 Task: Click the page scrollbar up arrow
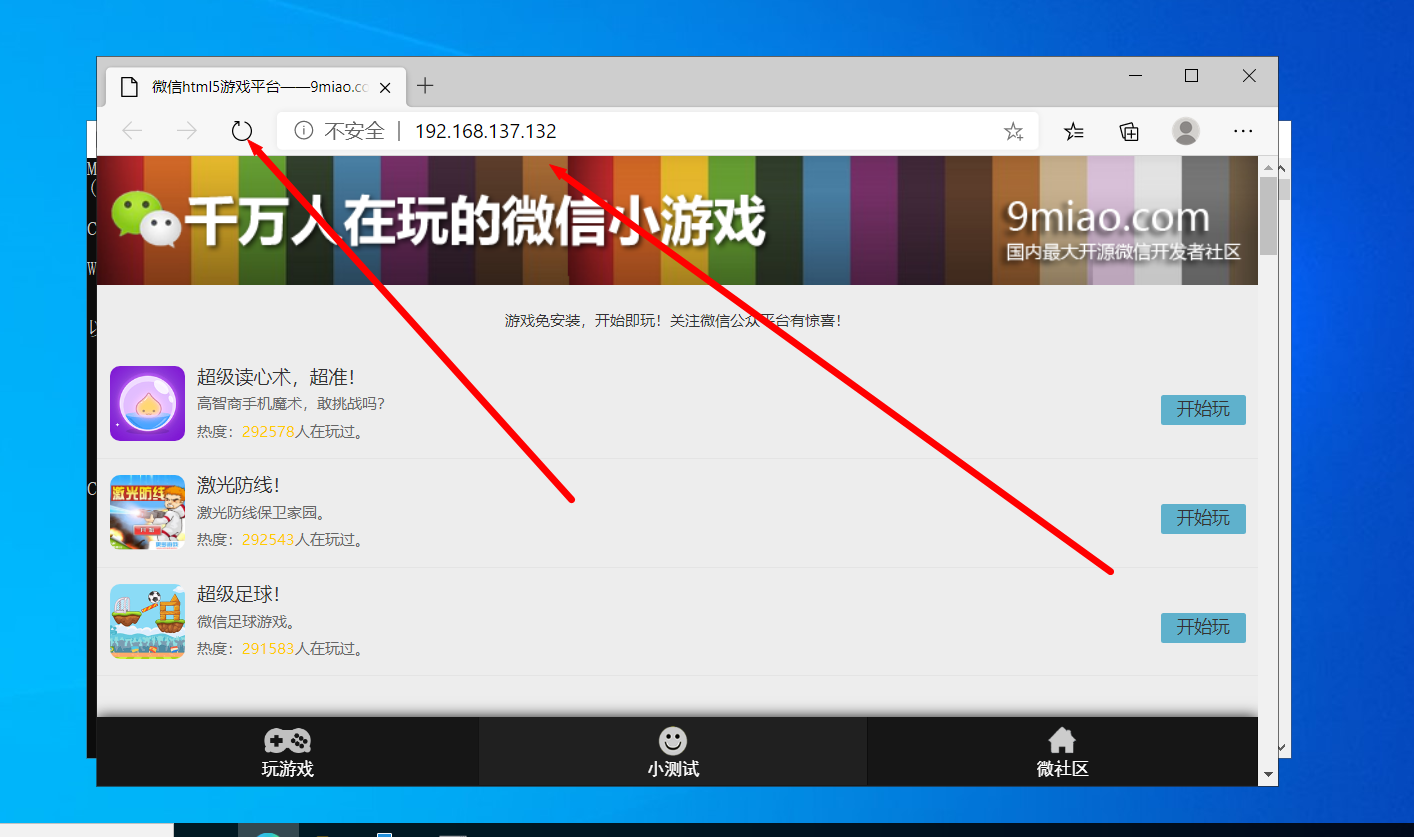pos(1269,167)
